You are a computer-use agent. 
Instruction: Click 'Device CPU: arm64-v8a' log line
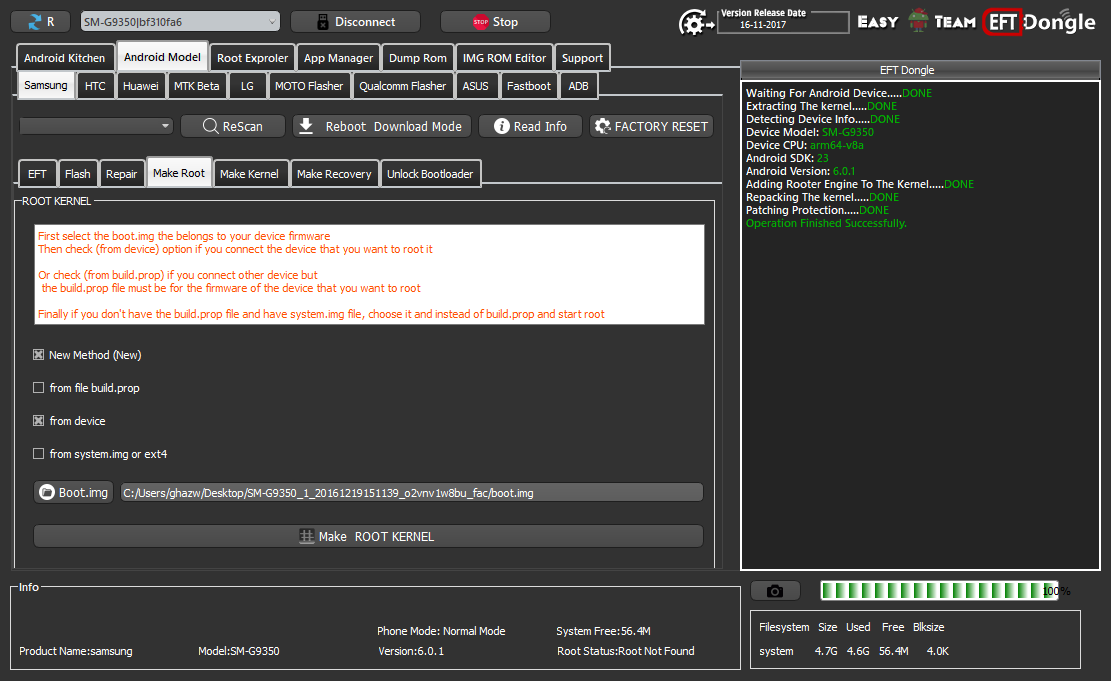(x=805, y=145)
